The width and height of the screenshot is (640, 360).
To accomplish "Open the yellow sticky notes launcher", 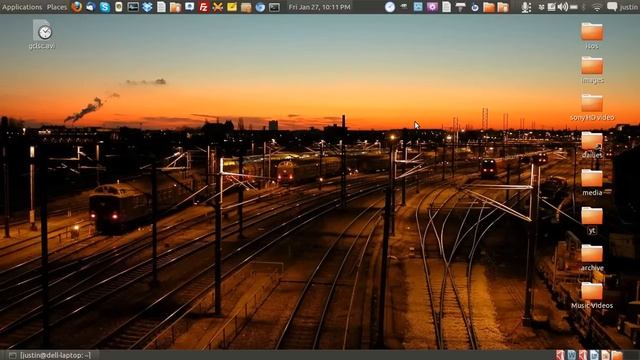I will (x=231, y=7).
